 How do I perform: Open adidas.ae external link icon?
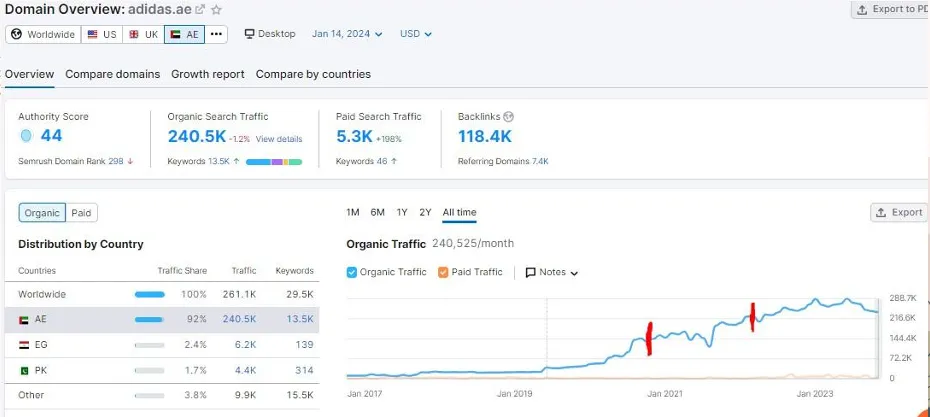pos(200,9)
